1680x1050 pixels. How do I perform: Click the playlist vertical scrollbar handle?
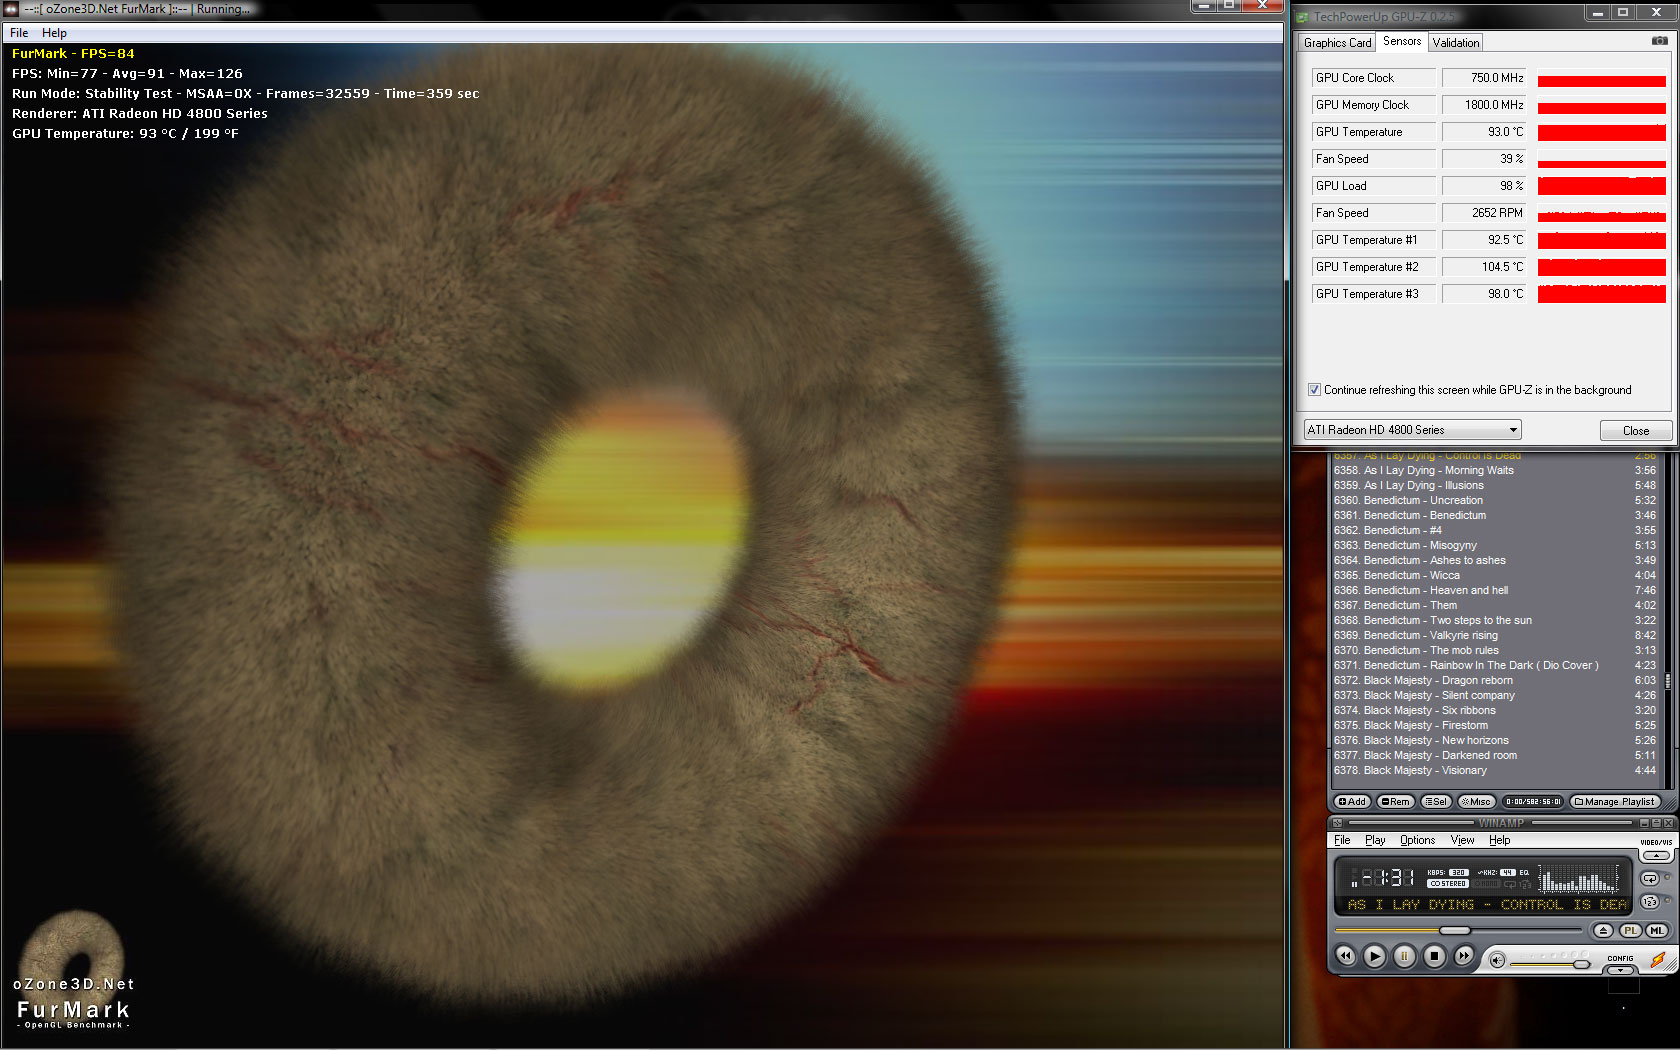pos(1667,681)
